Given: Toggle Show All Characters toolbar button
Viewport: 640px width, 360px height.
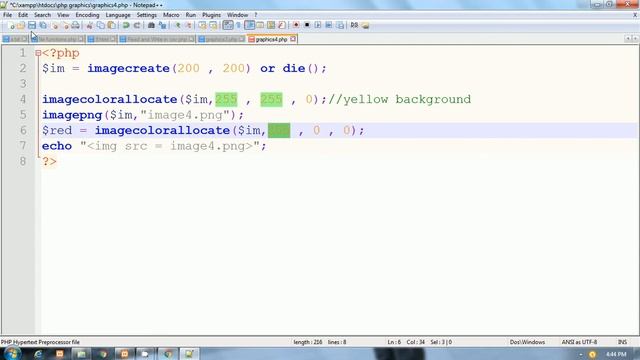Looking at the screenshot, I should pos(239,25).
